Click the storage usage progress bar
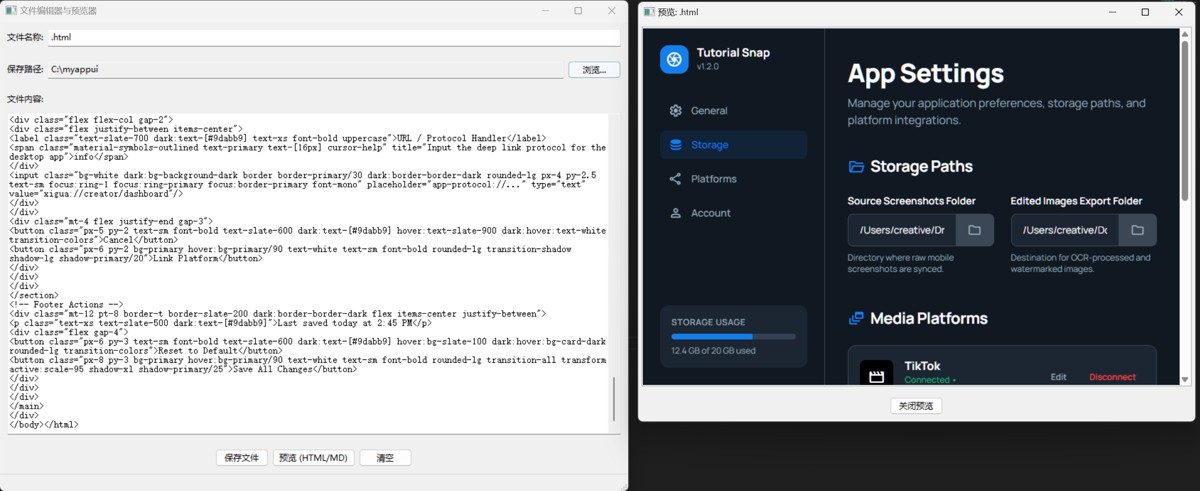The image size is (1200, 491). pos(733,337)
